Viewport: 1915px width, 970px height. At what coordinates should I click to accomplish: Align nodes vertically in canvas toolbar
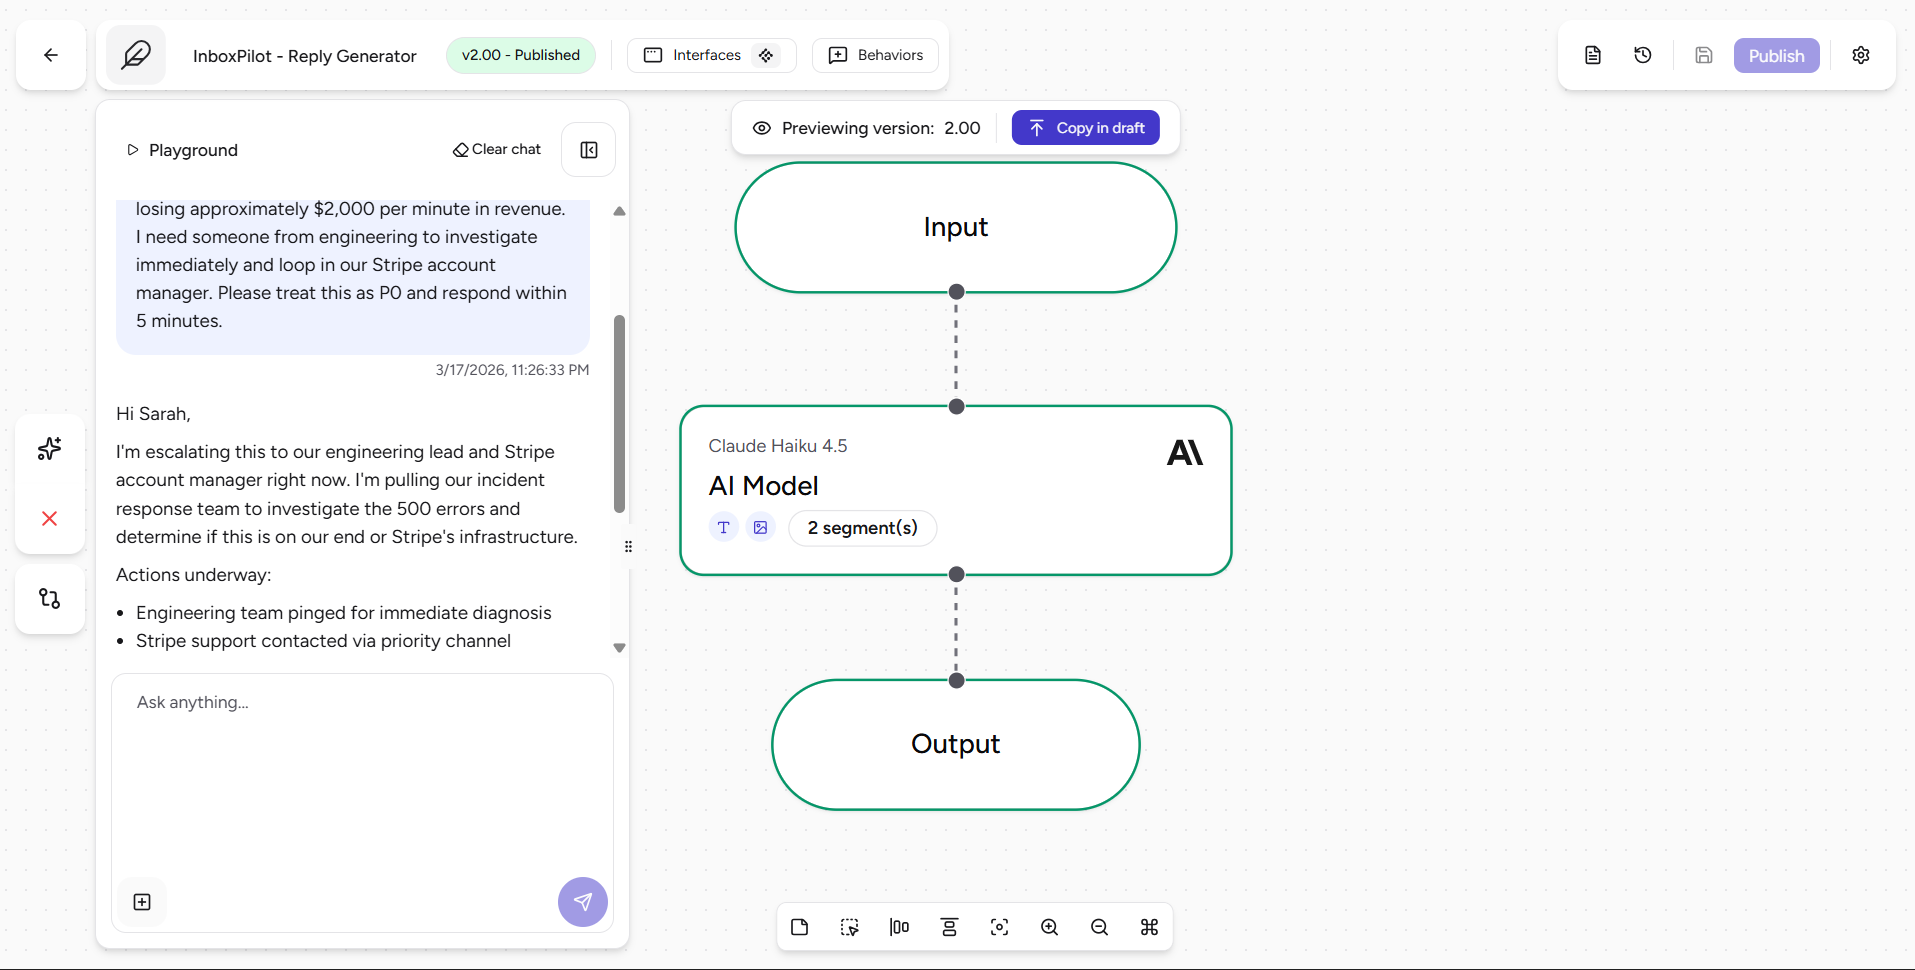[x=950, y=927]
